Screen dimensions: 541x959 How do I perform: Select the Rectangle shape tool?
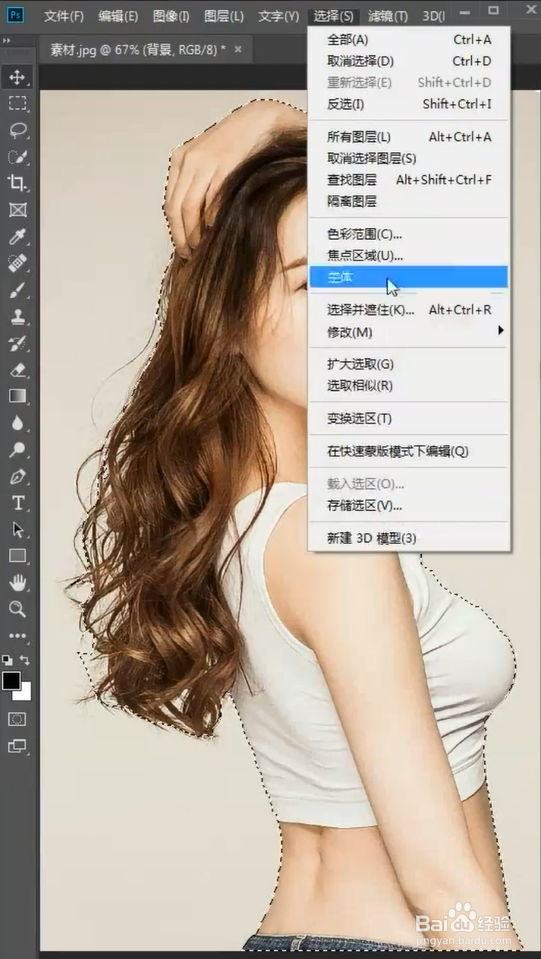17,556
